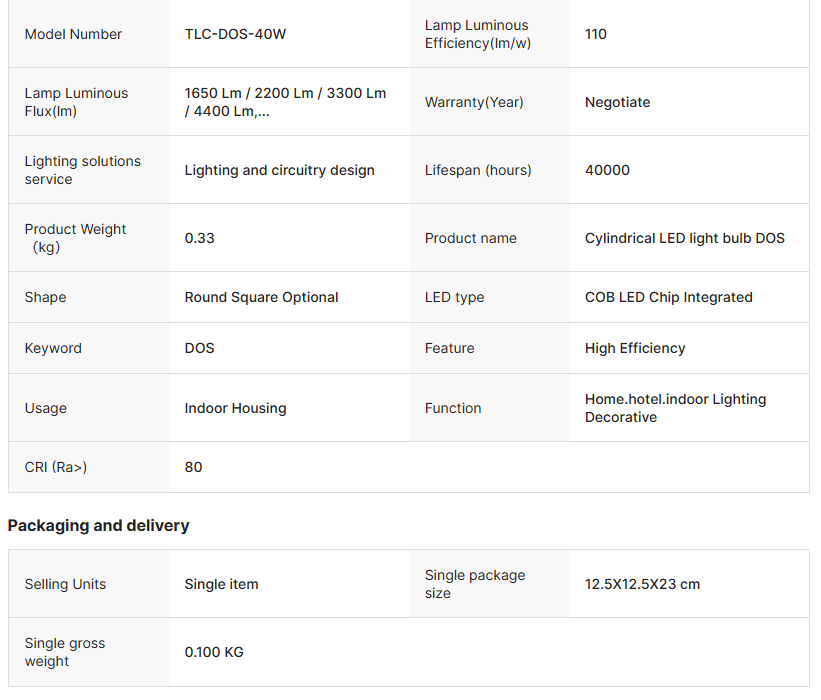
Task: Click 'COB LED Chip Integrated' value
Action: (x=668, y=297)
